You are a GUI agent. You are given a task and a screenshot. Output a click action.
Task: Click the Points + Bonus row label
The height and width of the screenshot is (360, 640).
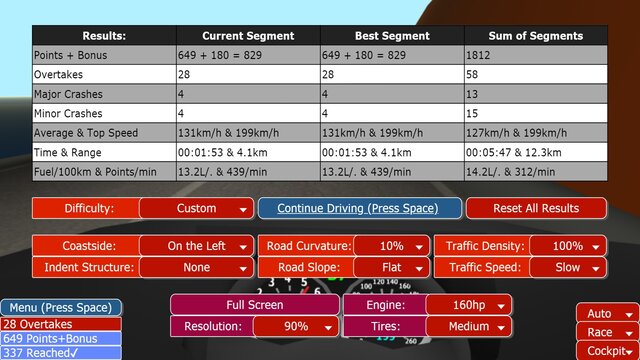104,55
